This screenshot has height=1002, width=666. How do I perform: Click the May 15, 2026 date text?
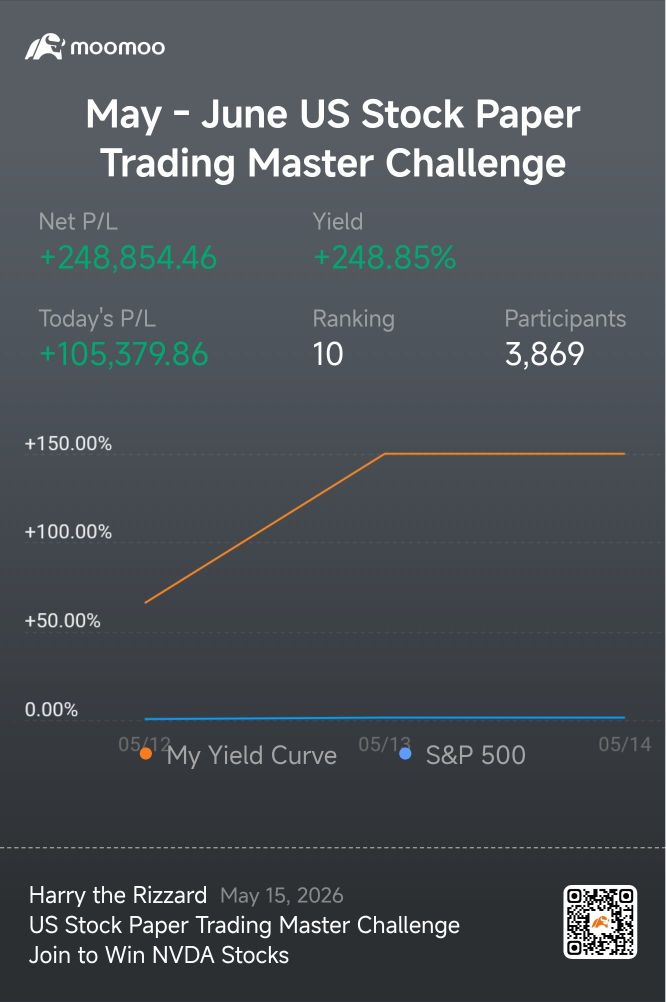[x=281, y=896]
